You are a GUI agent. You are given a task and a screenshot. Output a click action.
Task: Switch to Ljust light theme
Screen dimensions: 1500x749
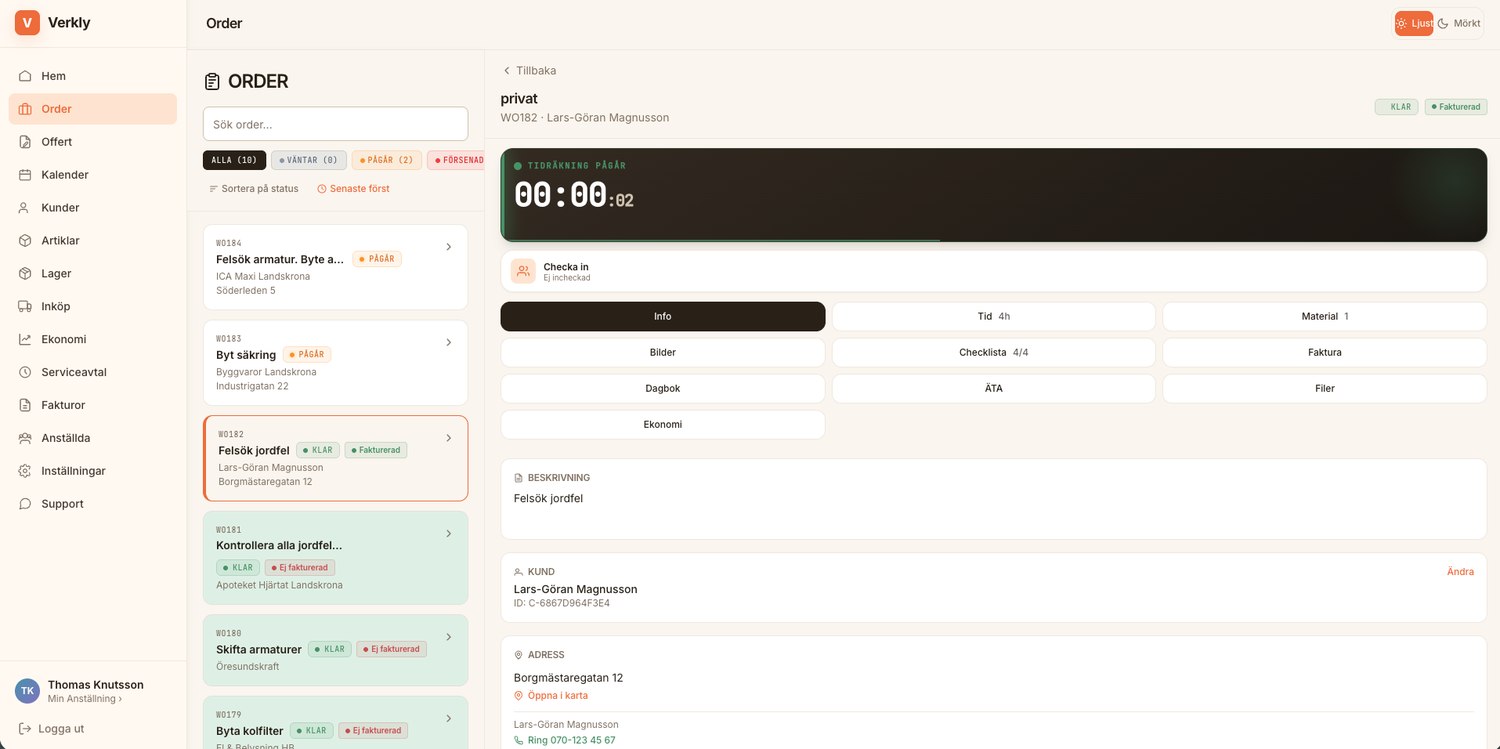pos(1414,23)
